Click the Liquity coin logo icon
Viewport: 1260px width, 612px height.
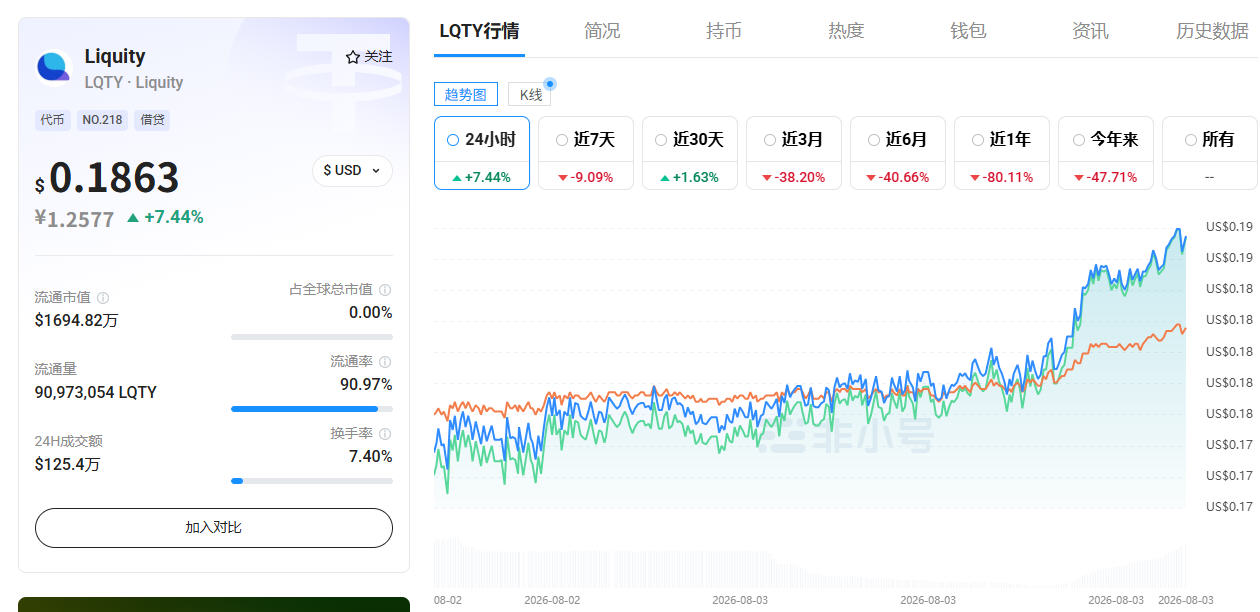[x=53, y=67]
